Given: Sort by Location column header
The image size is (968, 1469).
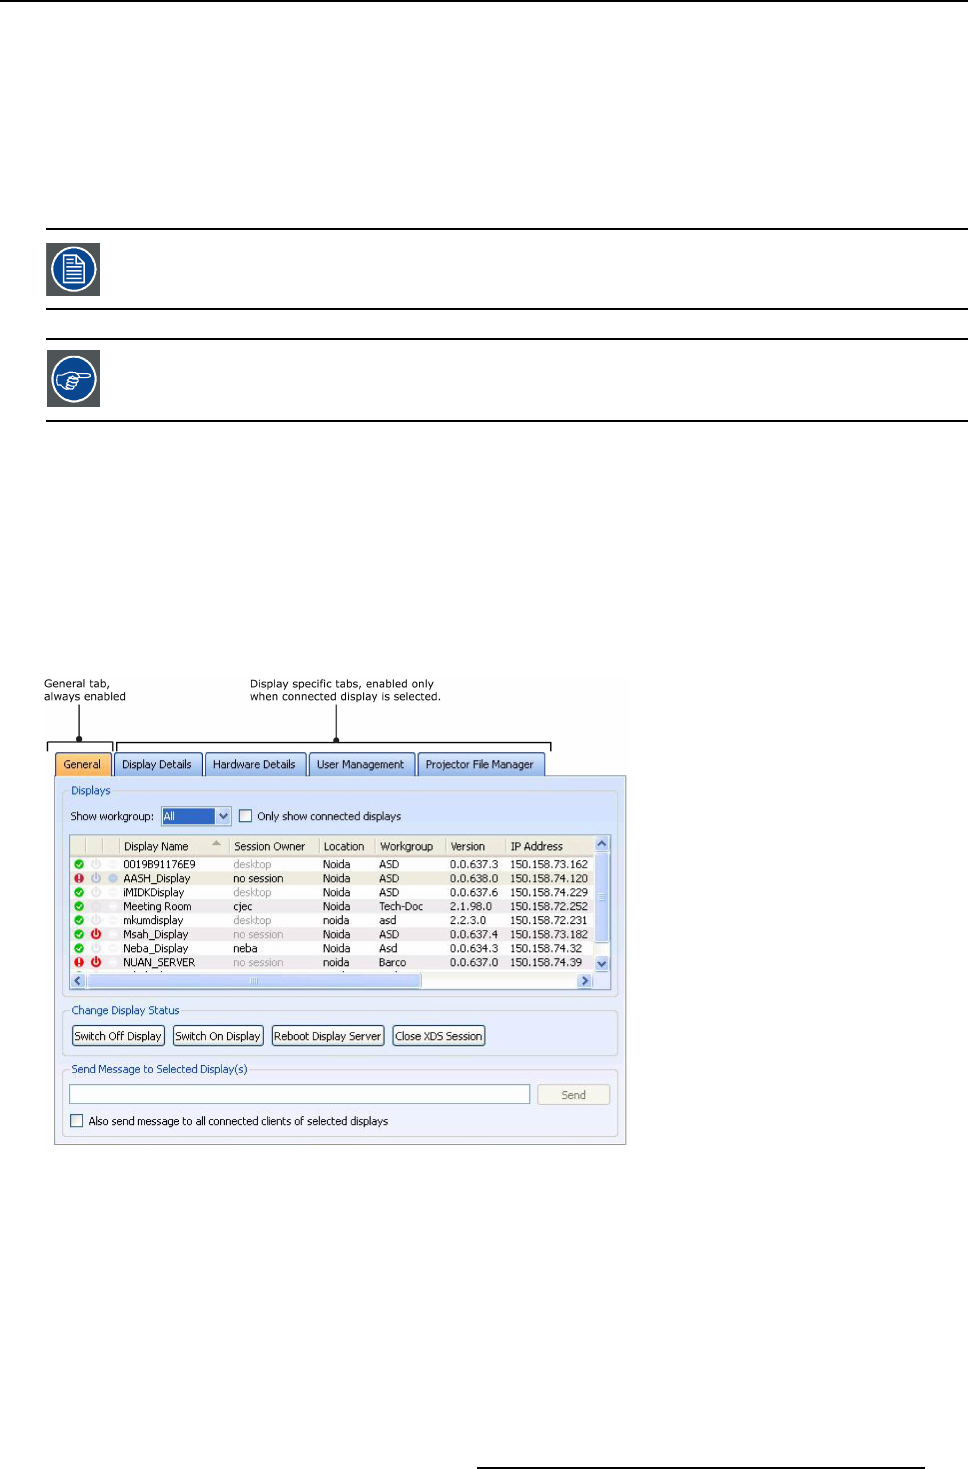Looking at the screenshot, I should tap(344, 846).
